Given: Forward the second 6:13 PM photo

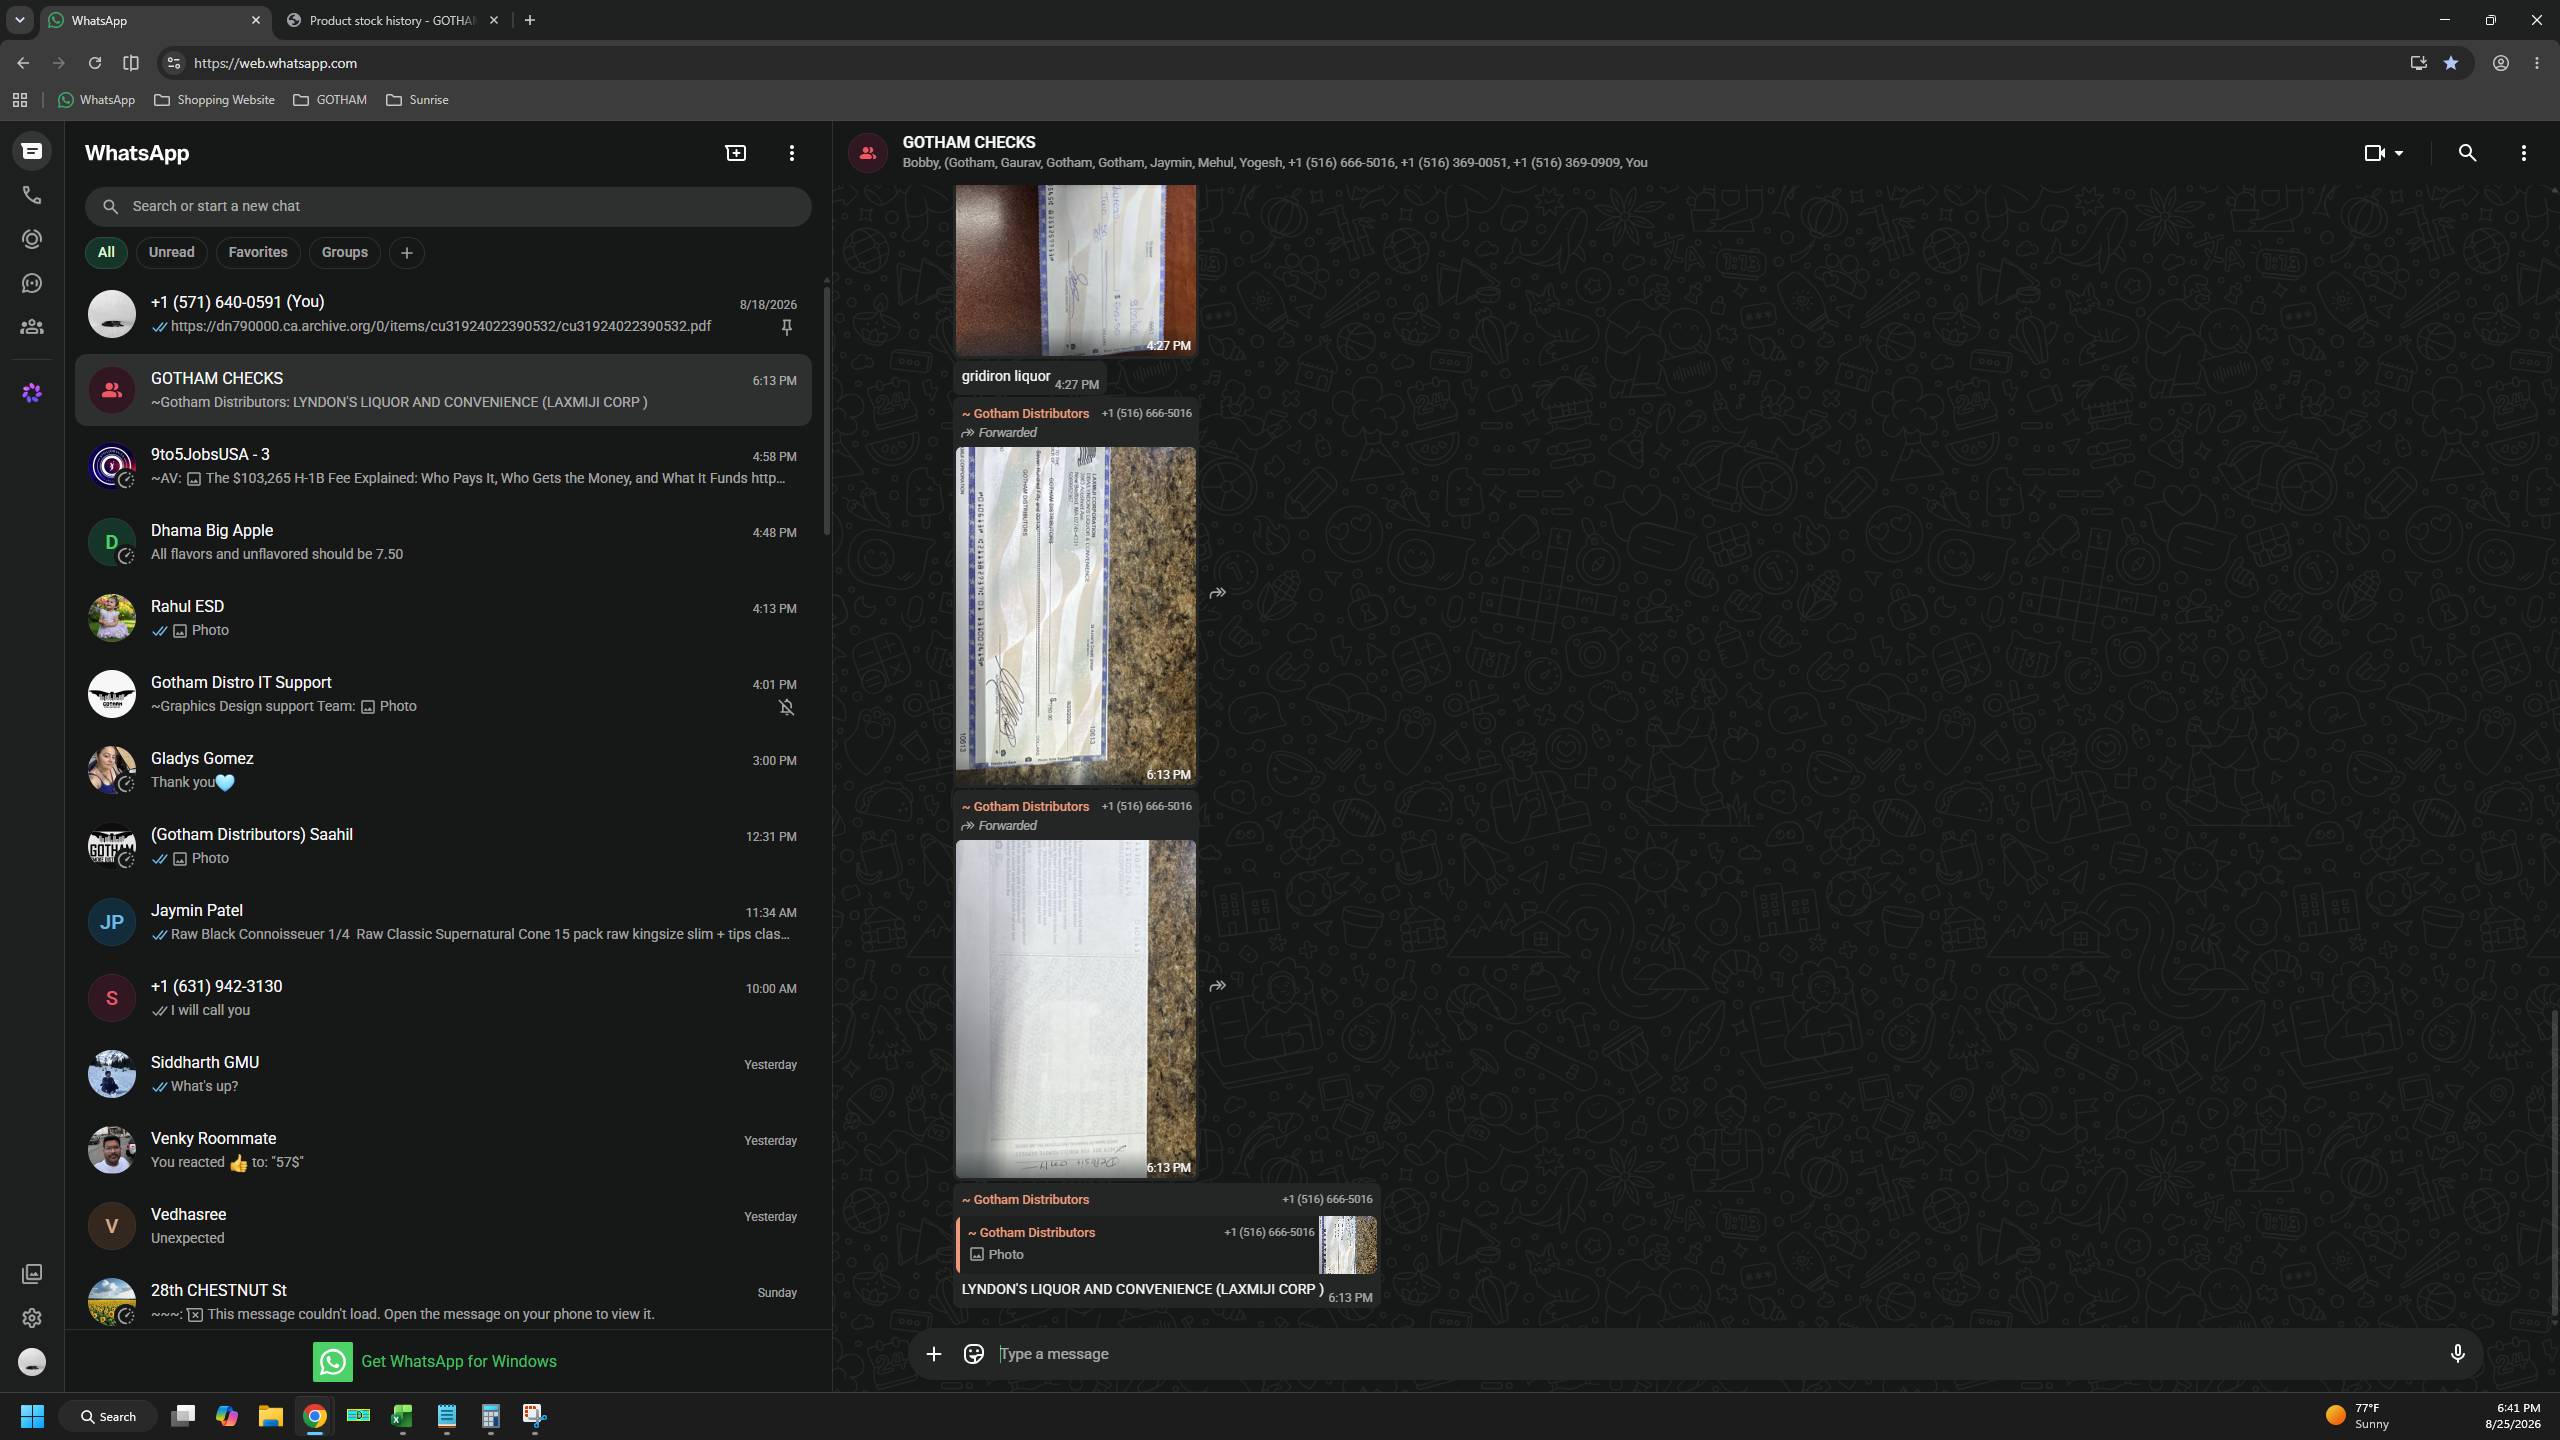Looking at the screenshot, I should click(x=1217, y=986).
